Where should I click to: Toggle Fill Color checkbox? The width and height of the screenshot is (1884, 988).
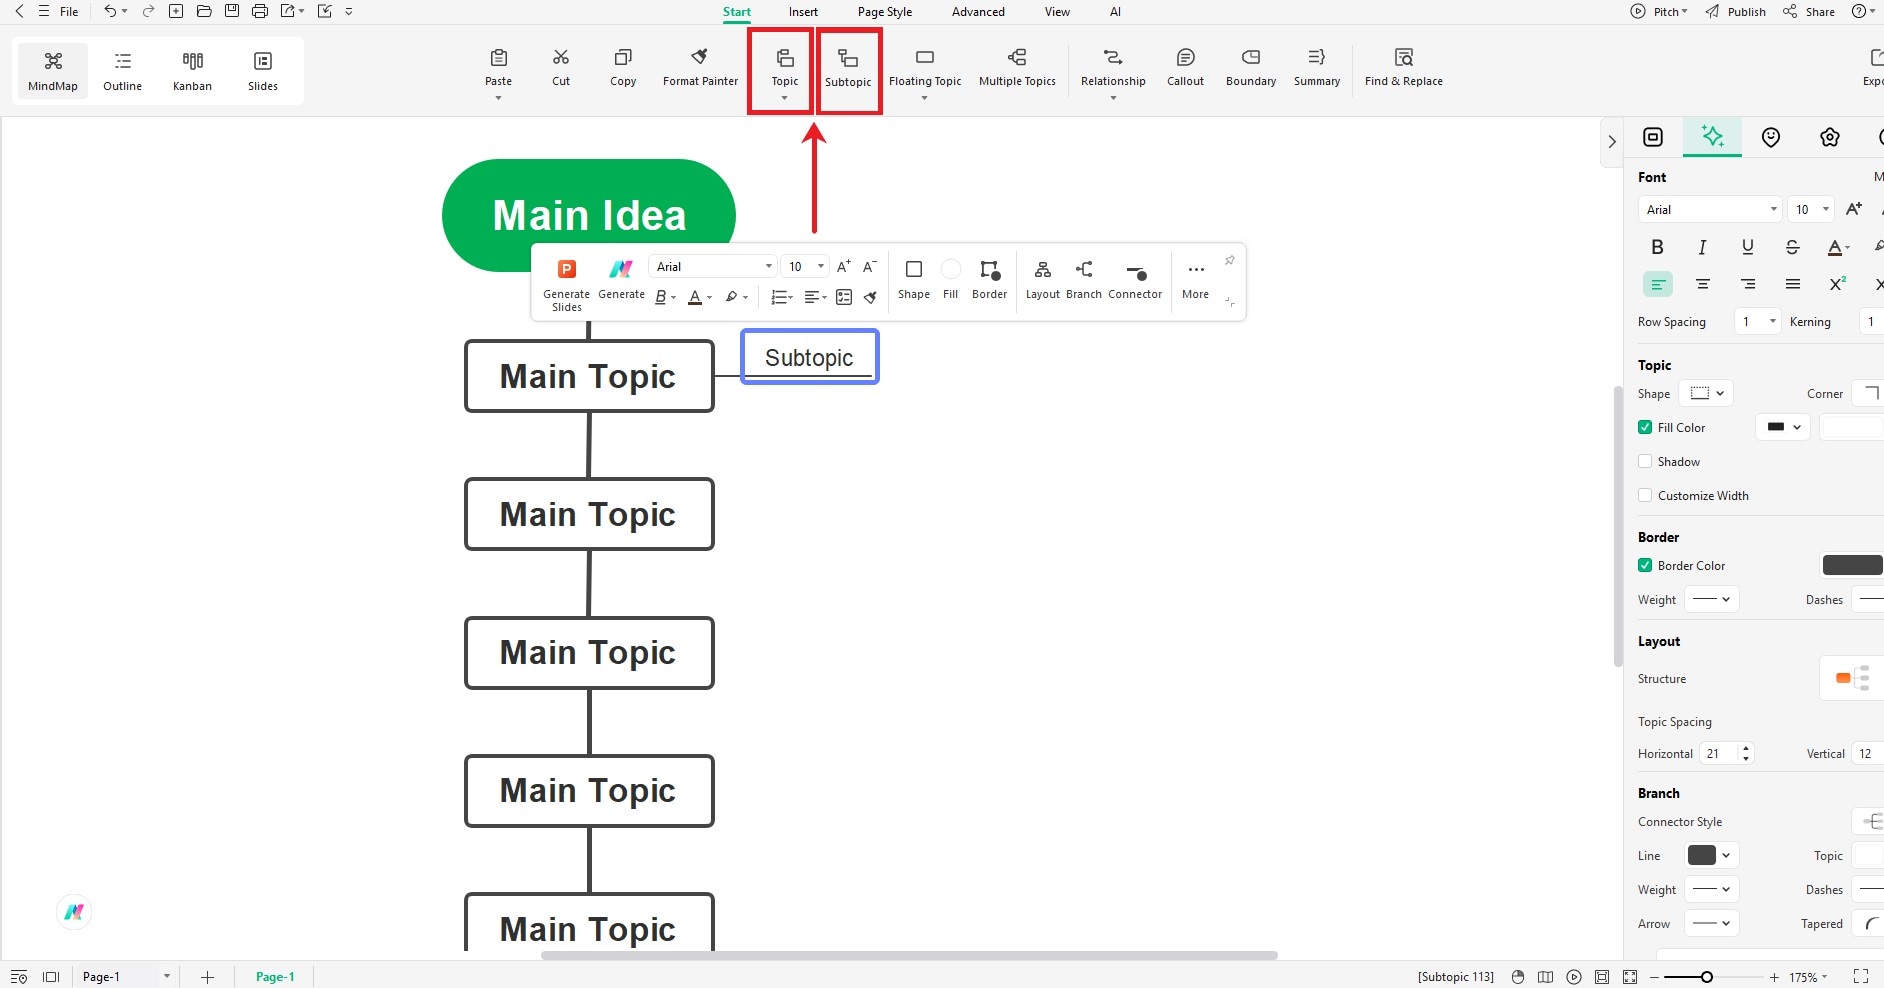coord(1645,427)
